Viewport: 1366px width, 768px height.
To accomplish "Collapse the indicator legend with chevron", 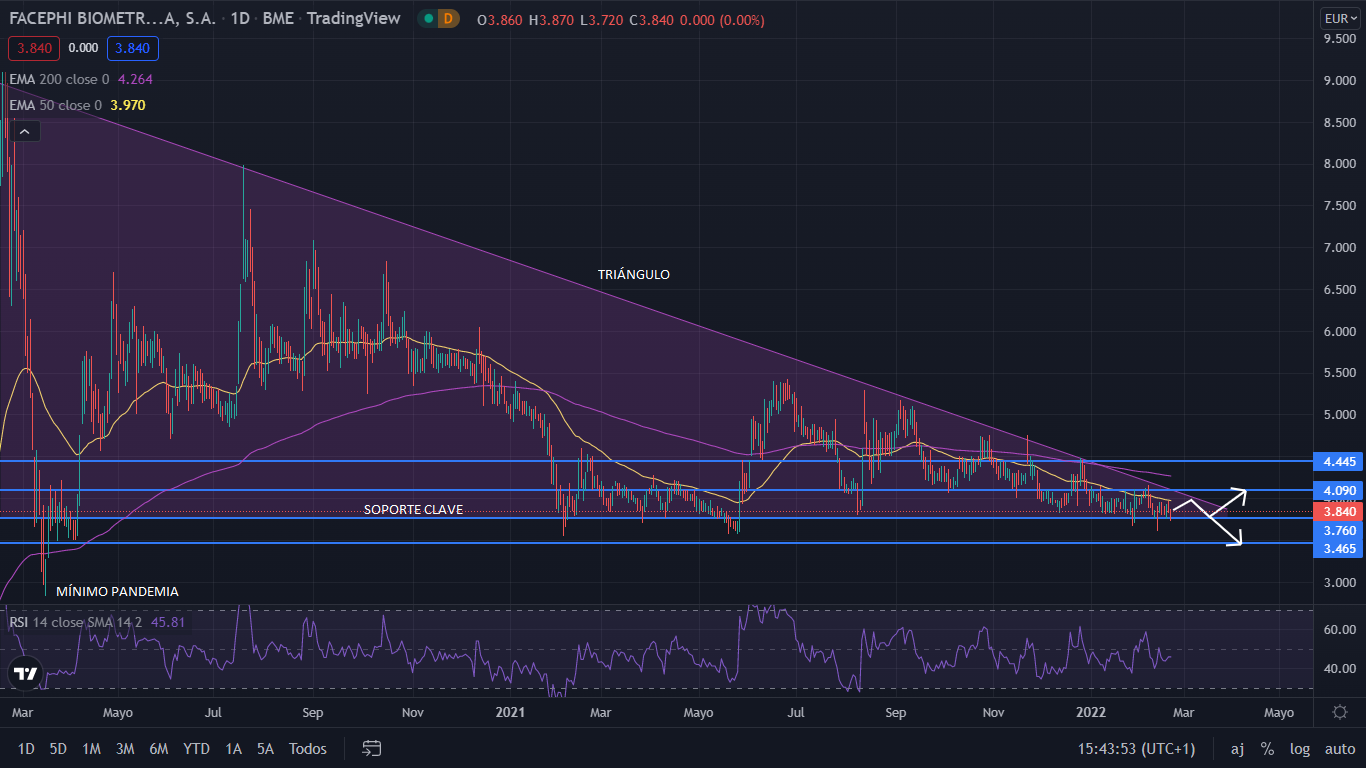I will tap(26, 131).
